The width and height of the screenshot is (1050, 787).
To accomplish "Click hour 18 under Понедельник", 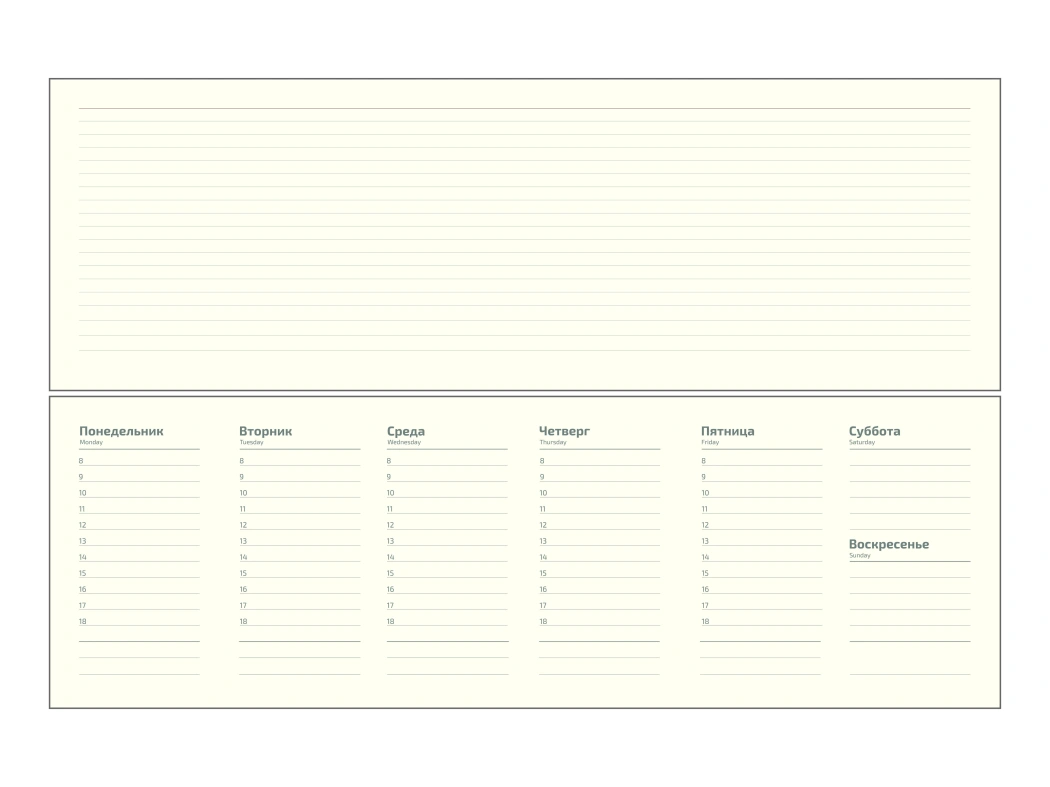I will 82,622.
